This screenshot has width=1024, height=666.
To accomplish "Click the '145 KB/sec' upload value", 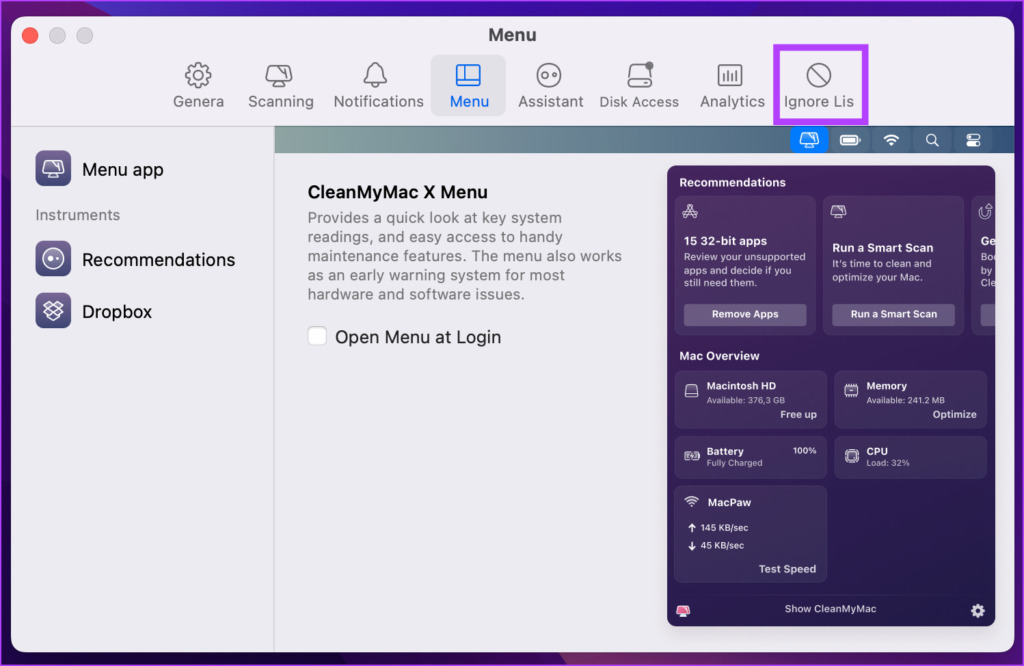I will point(724,528).
